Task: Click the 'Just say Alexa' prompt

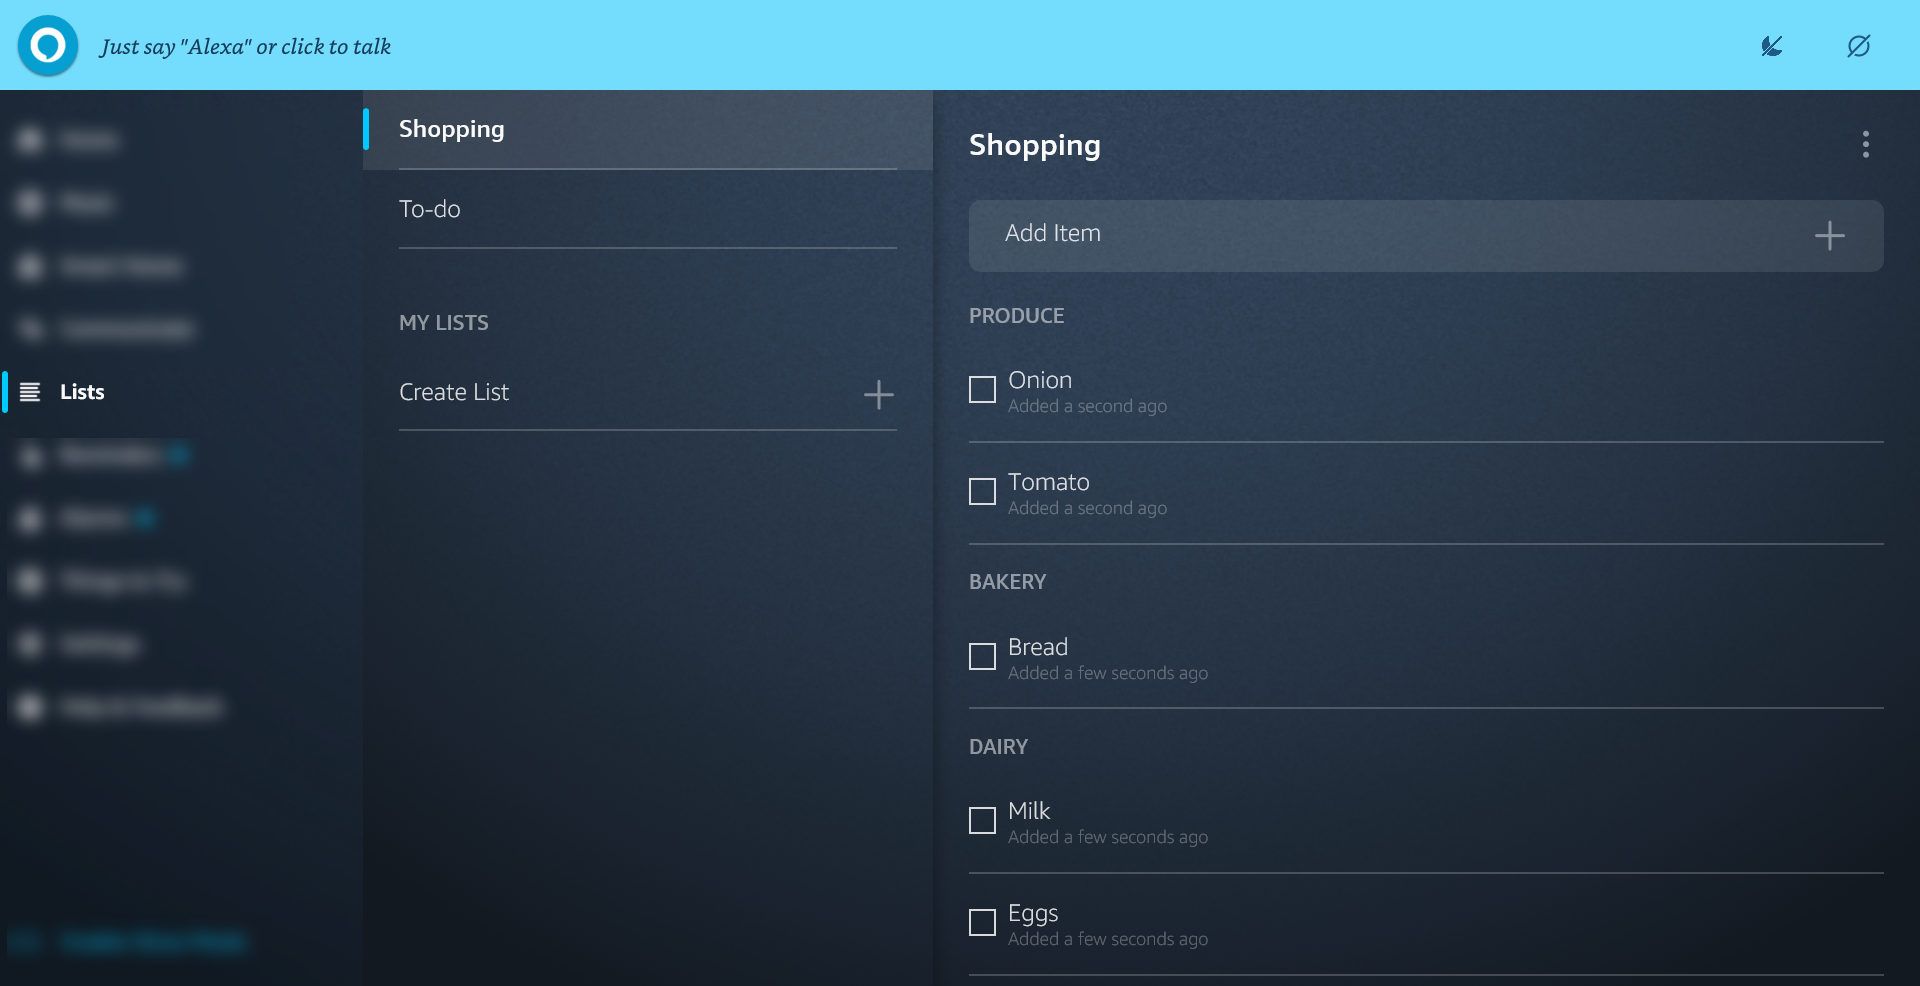Action: pyautogui.click(x=245, y=47)
